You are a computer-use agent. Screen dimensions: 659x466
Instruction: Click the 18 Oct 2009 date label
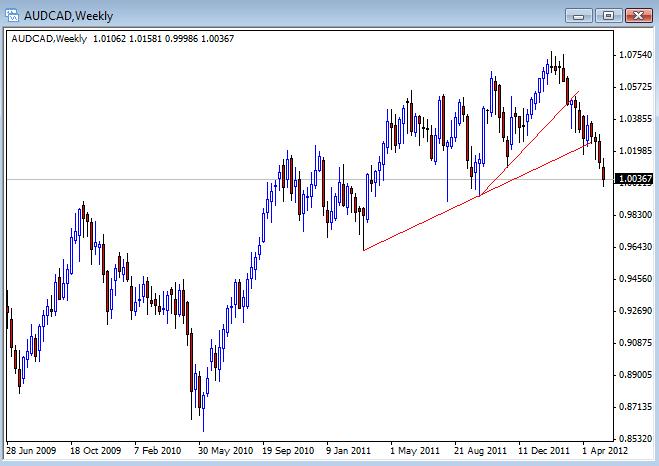tap(95, 451)
